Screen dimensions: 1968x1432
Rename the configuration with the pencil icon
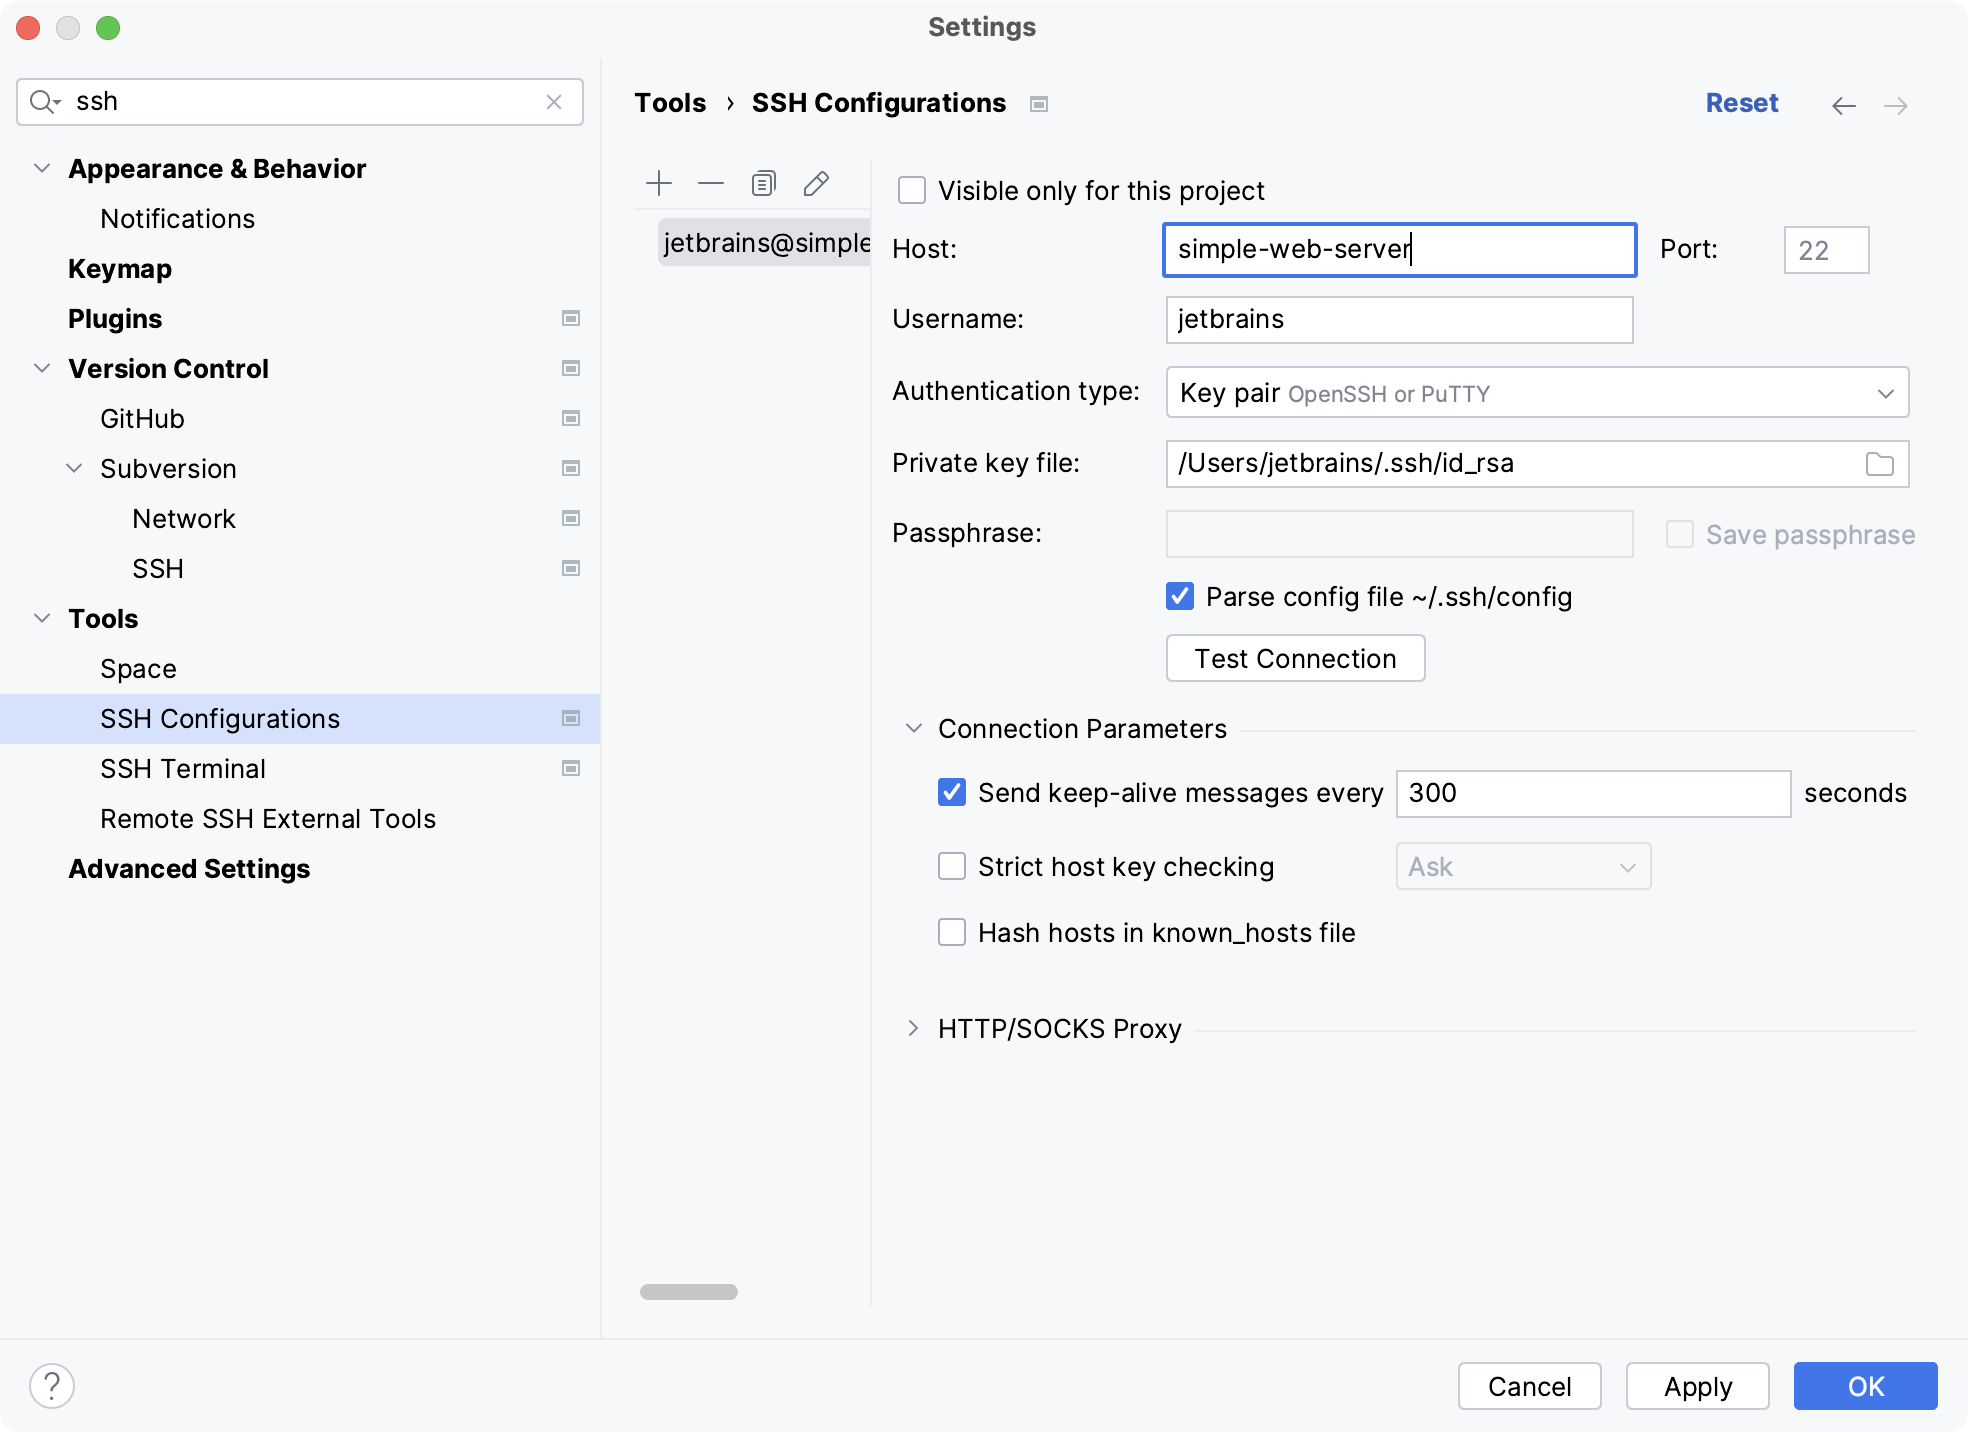pyautogui.click(x=816, y=184)
